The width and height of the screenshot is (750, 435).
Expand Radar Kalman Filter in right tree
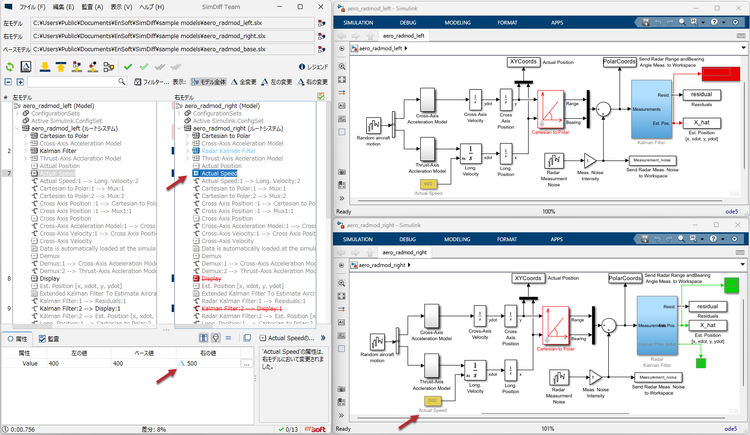pos(187,151)
